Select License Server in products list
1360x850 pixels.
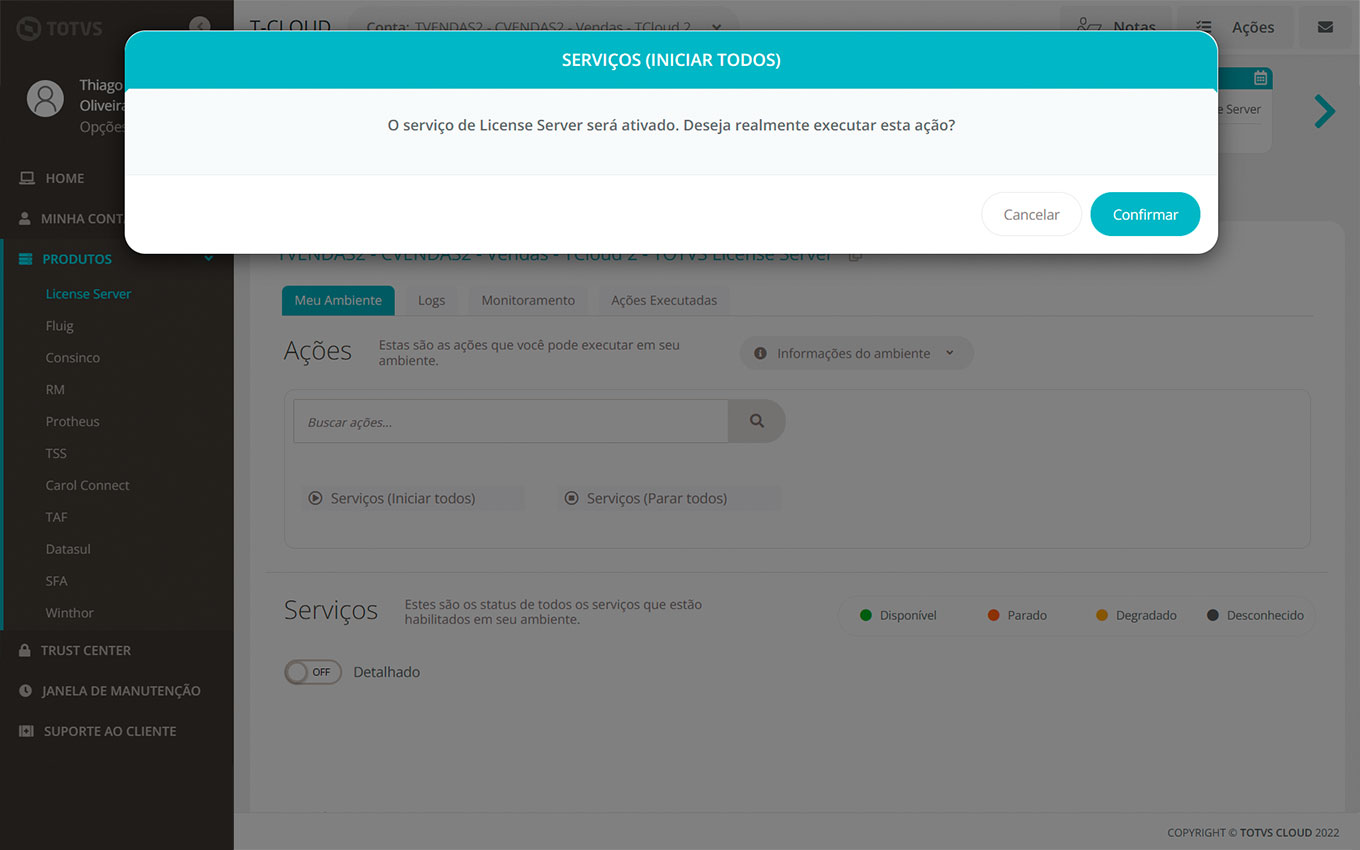point(88,294)
